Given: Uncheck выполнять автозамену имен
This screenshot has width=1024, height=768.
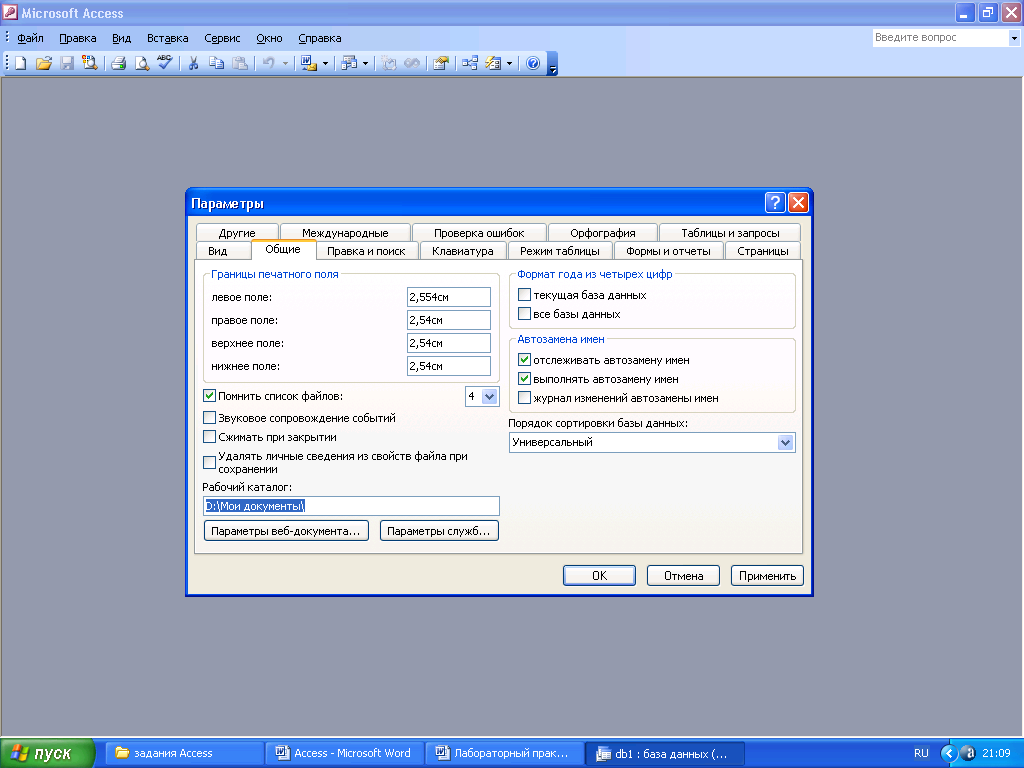Looking at the screenshot, I should [x=524, y=379].
